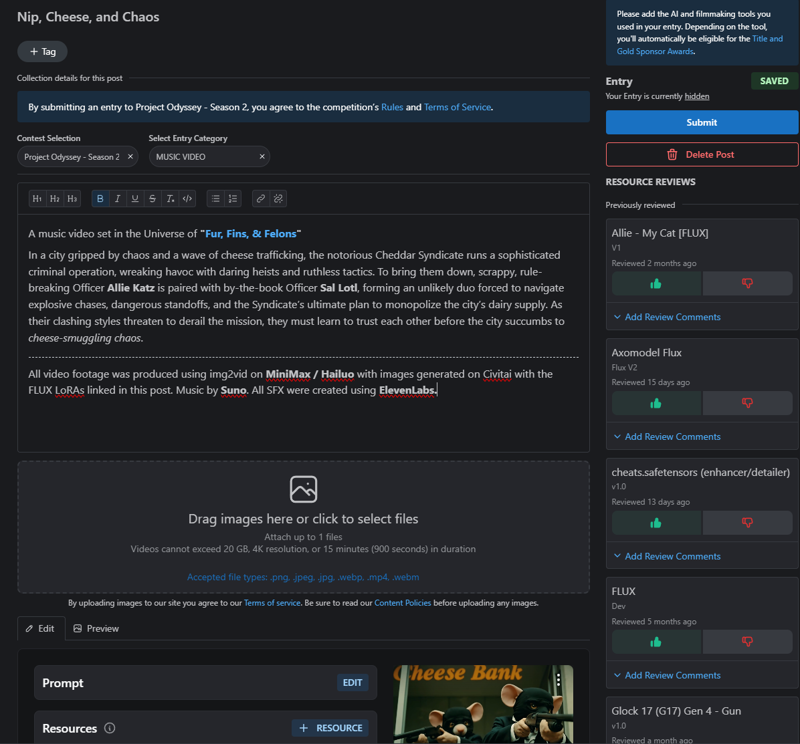This screenshot has height=744, width=800.
Task: Open the competition Rules link
Action: pyautogui.click(x=392, y=107)
